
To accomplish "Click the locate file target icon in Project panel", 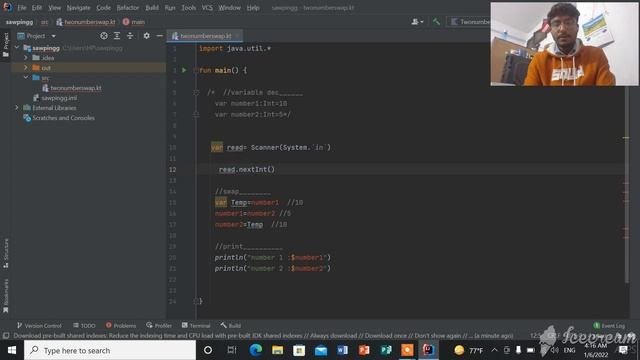I will [x=104, y=36].
